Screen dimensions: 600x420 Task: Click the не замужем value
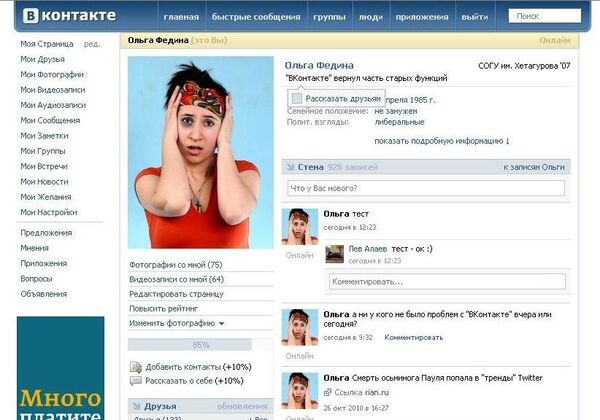[x=396, y=111]
